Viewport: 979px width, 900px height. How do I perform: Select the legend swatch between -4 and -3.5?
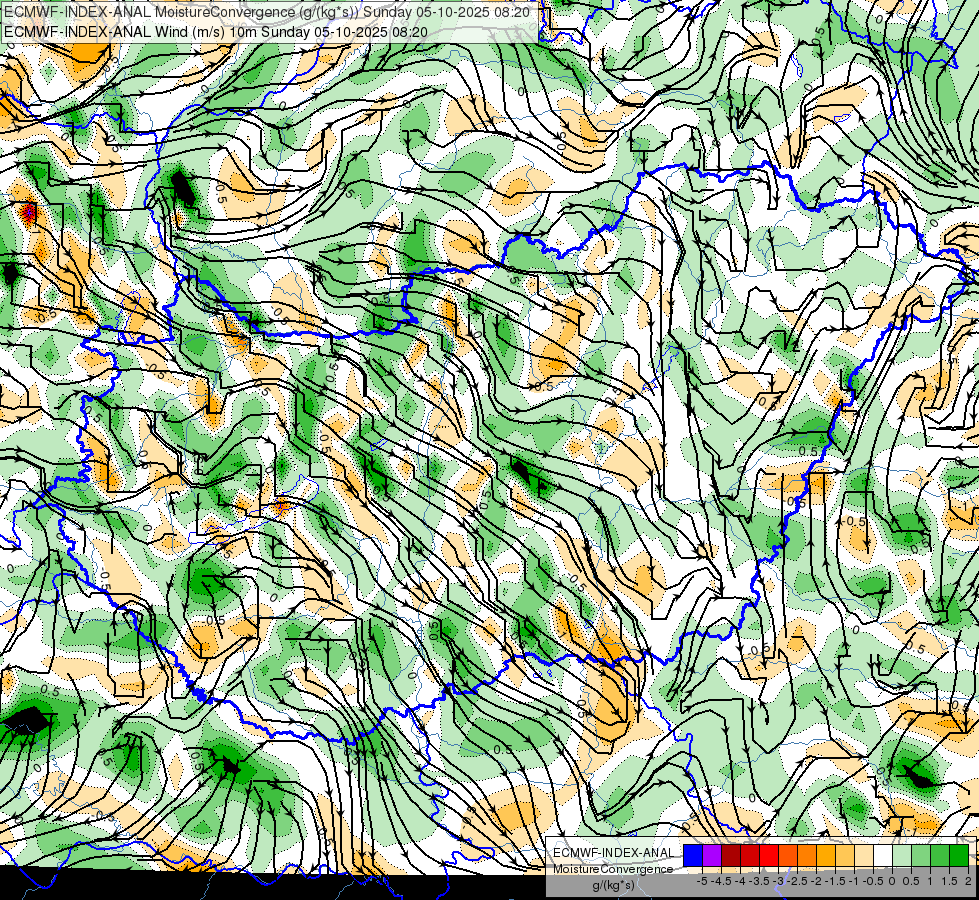(750, 855)
